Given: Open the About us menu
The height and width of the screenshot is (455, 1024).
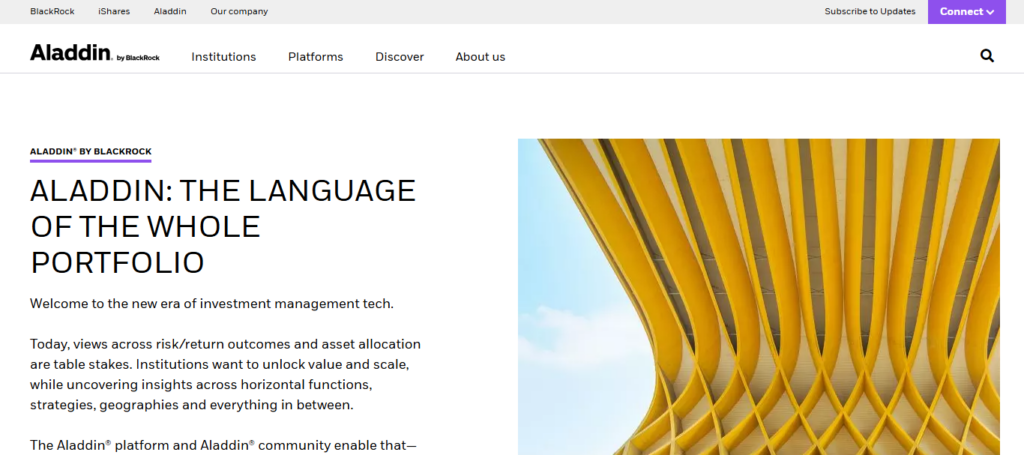Looking at the screenshot, I should tap(480, 57).
